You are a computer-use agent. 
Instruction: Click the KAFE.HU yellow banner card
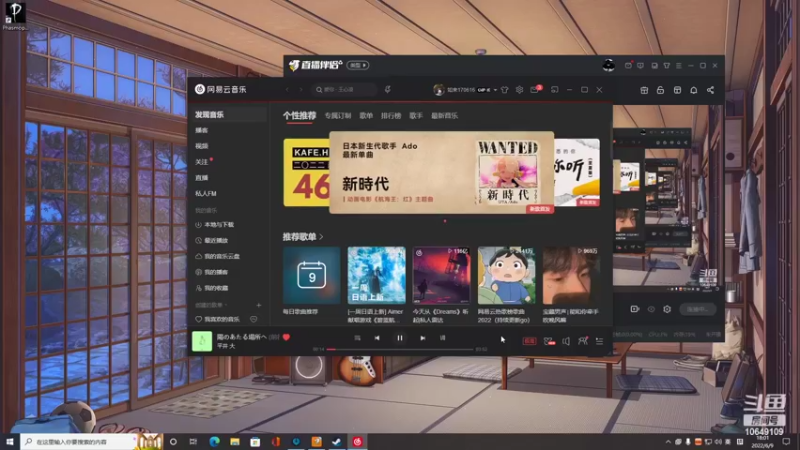pyautogui.click(x=307, y=172)
